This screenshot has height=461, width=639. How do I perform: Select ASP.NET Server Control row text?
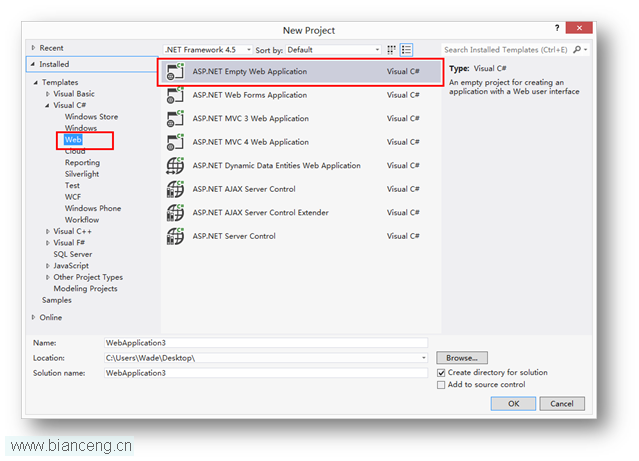(234, 236)
